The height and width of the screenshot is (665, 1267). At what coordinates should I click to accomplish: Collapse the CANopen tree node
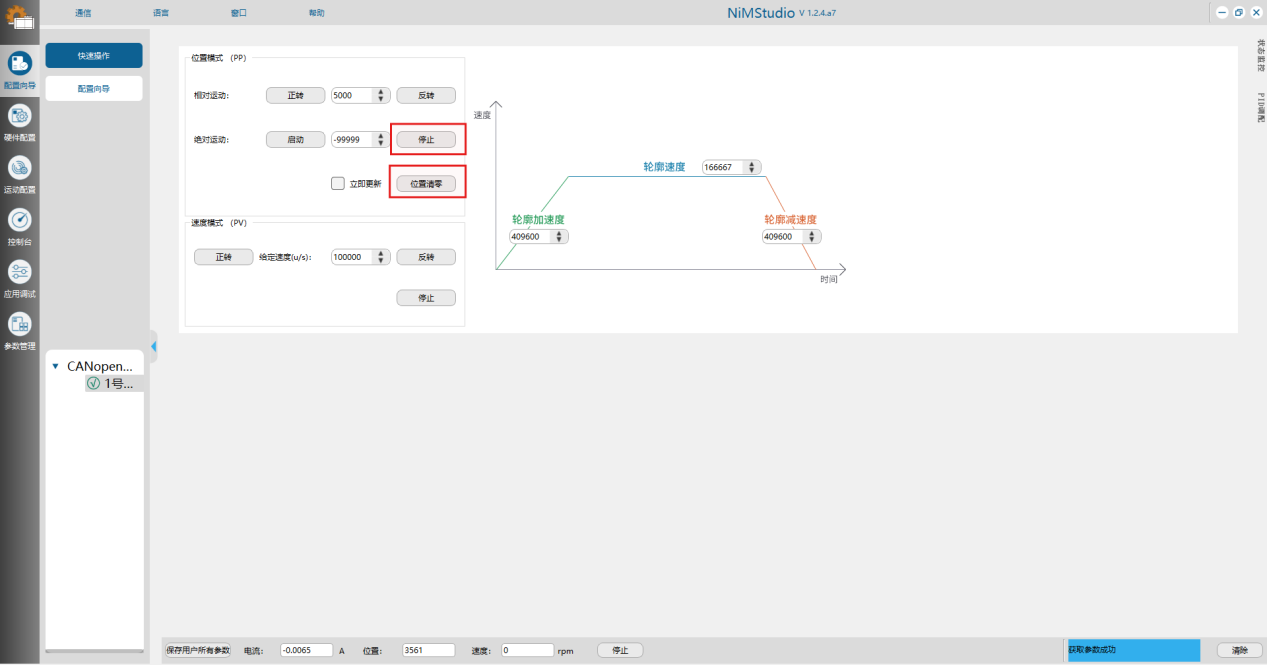55,367
